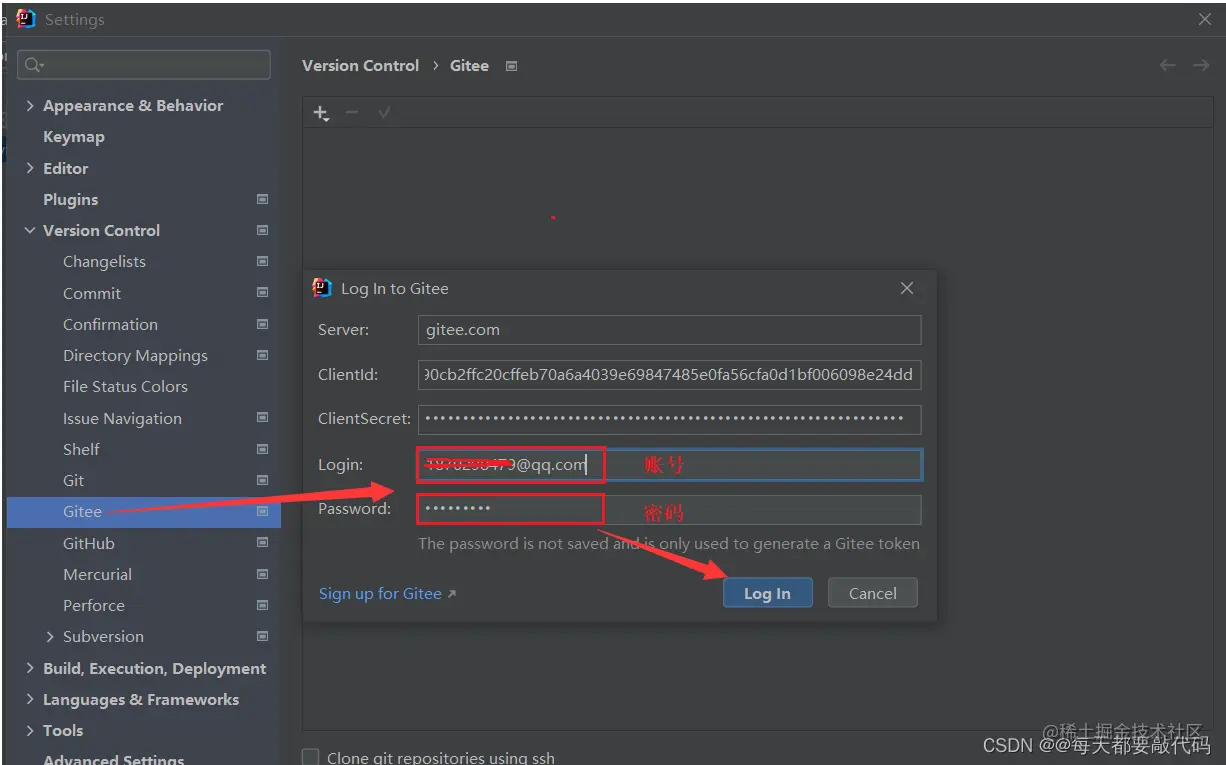Click the Cancel button in login dialog
This screenshot has height=765, width=1226.
point(872,593)
